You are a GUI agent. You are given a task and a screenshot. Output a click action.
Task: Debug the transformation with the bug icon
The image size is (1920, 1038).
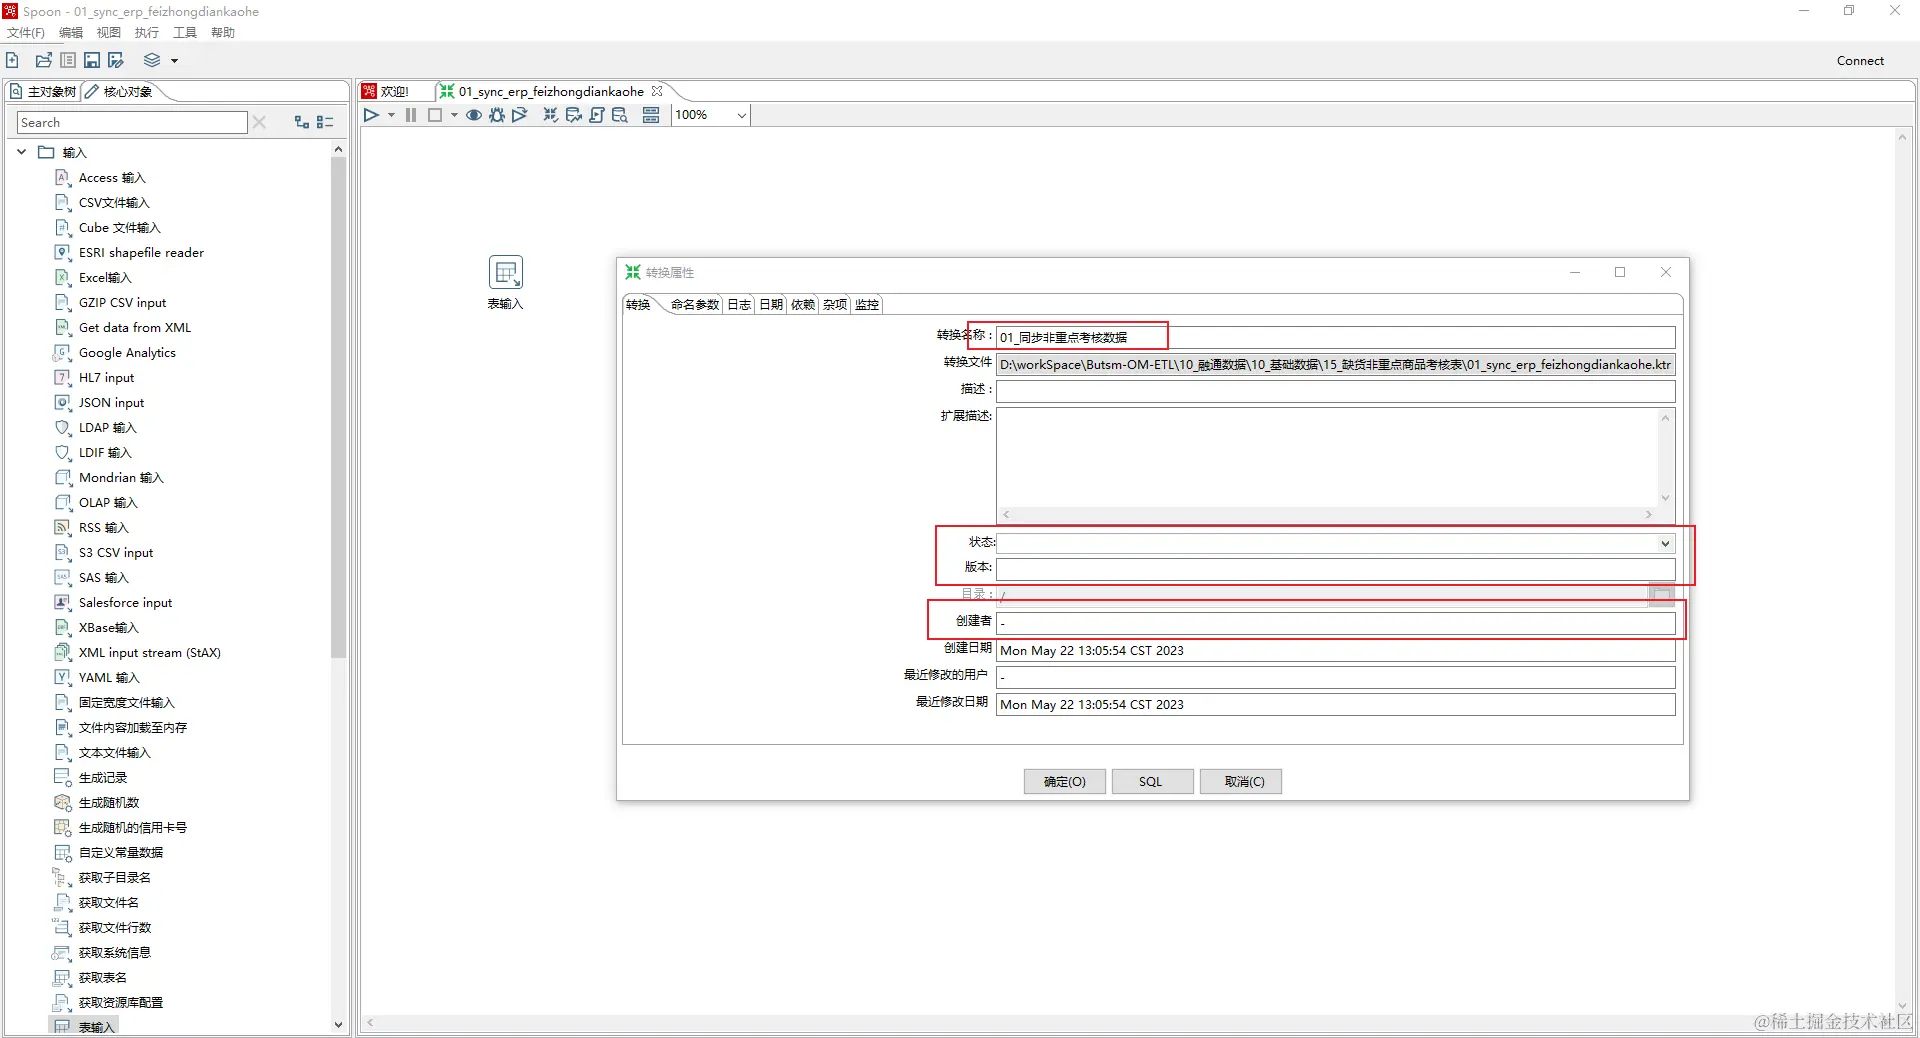point(497,115)
